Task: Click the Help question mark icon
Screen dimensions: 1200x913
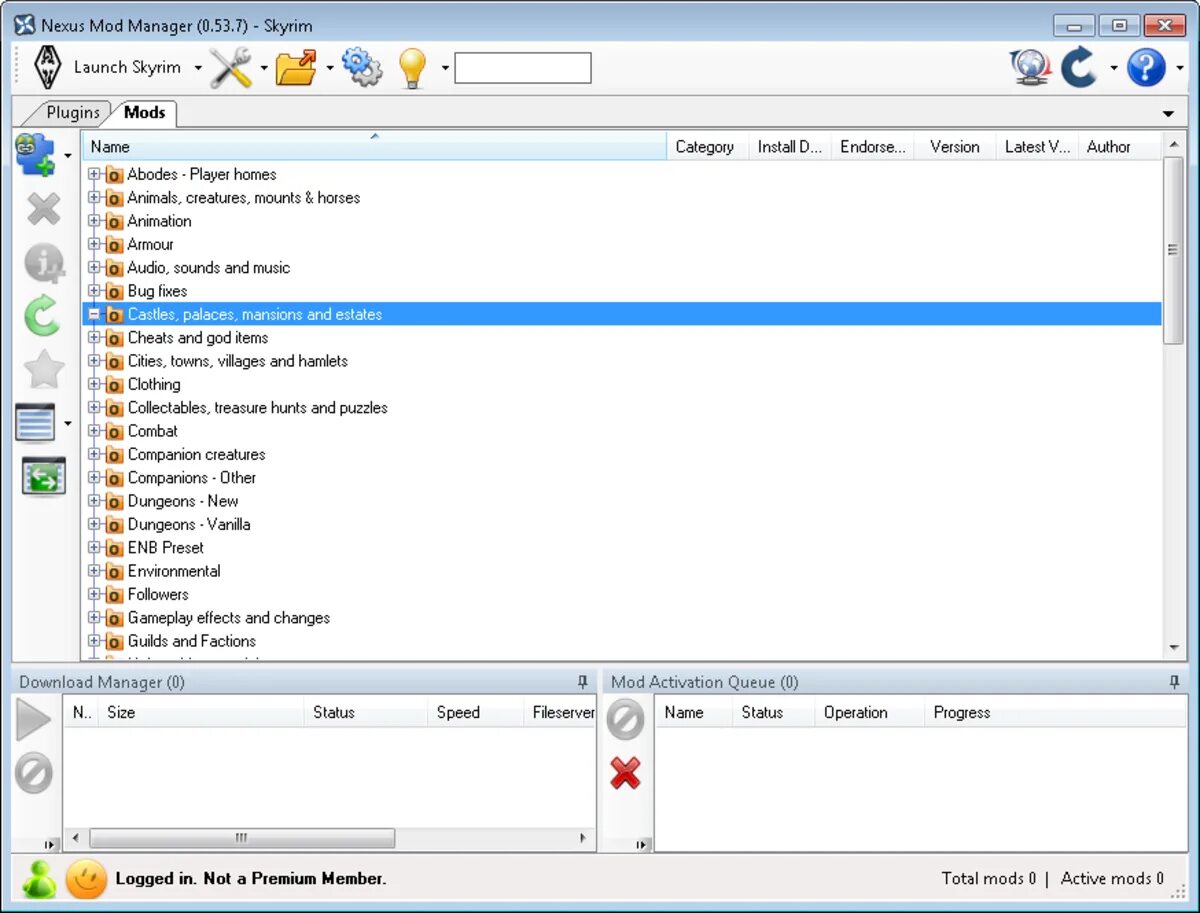Action: (x=1146, y=68)
